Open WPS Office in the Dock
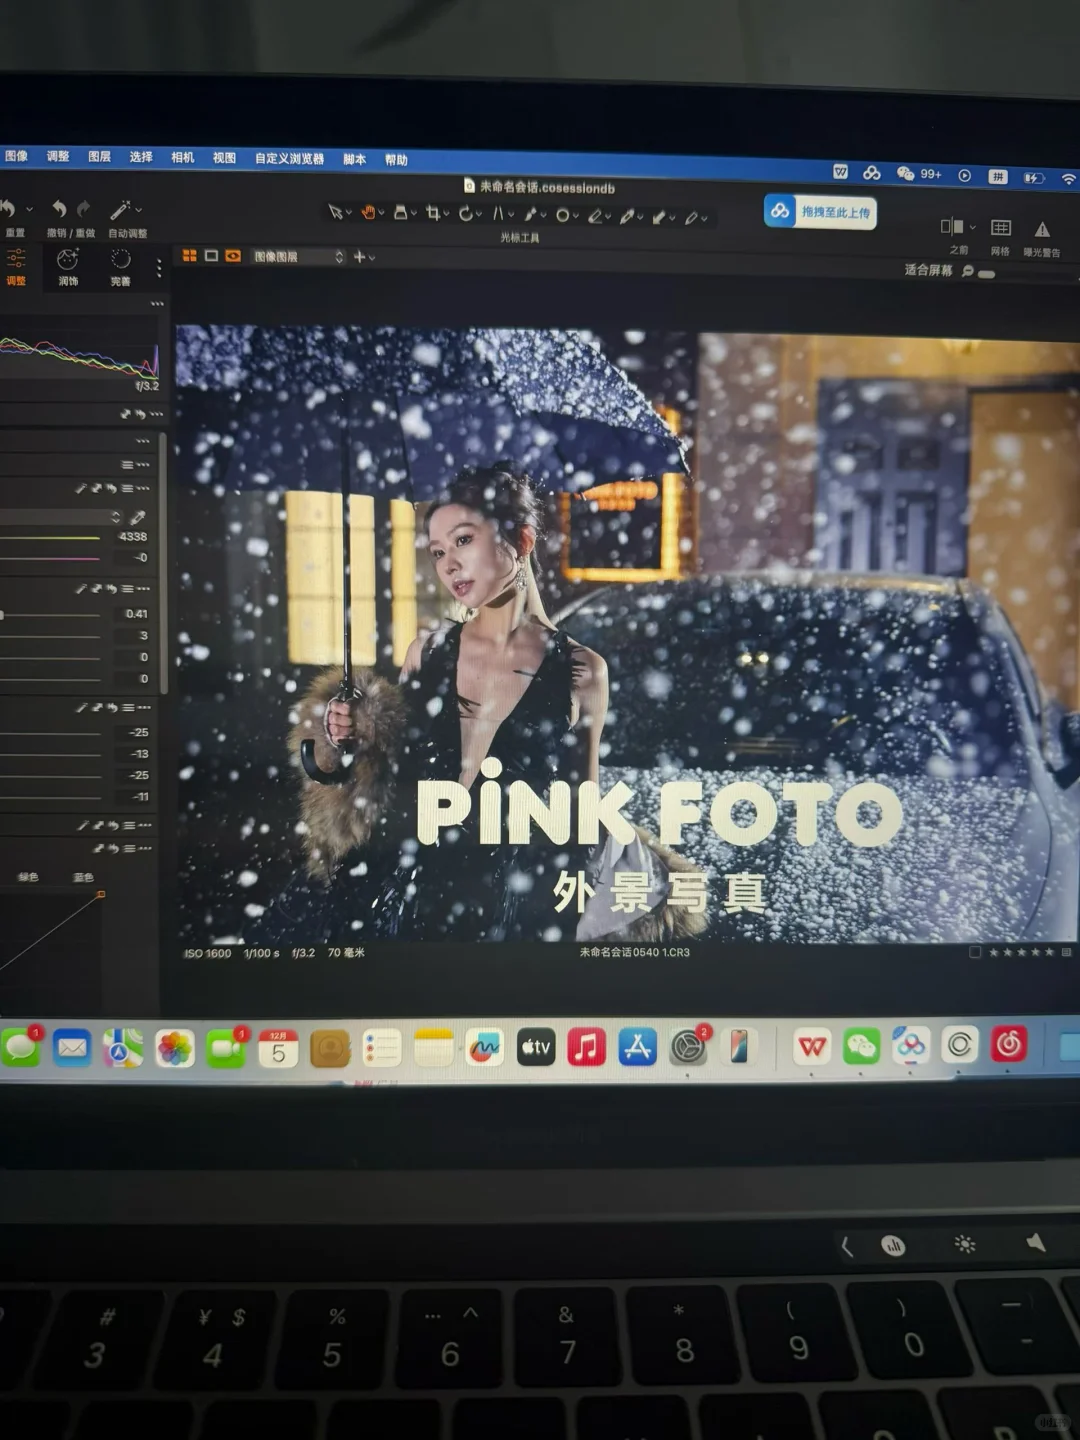 click(x=812, y=1047)
